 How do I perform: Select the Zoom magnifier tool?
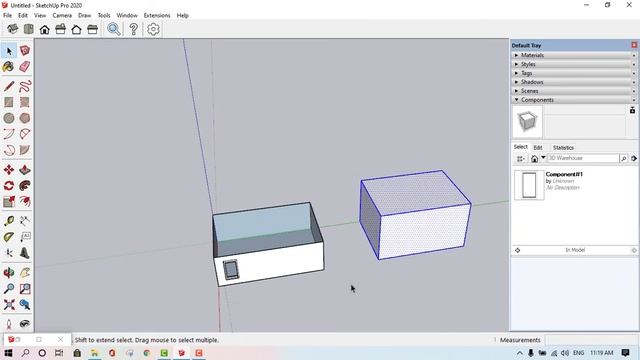(9, 289)
